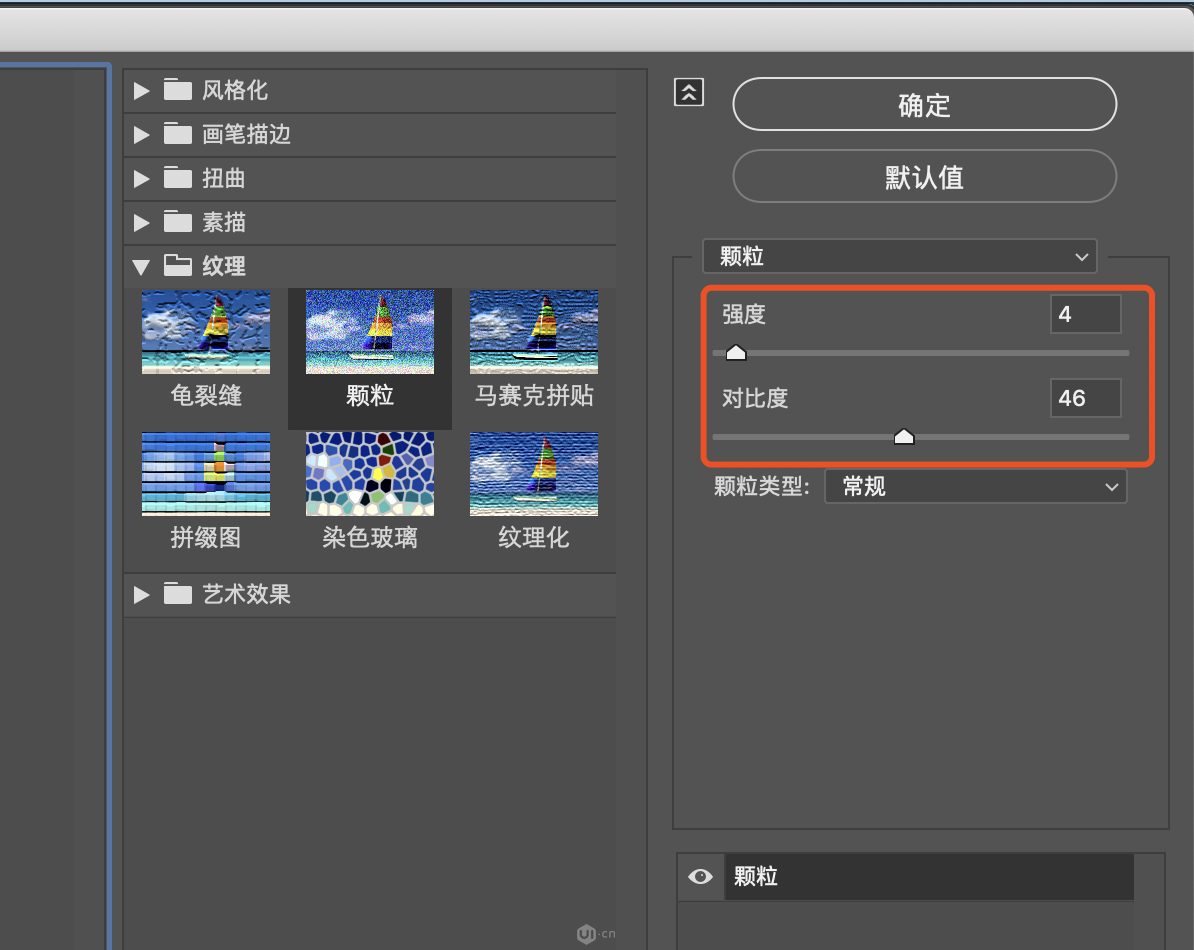The width and height of the screenshot is (1194, 950).
Task: Expand the 扭曲 filter folder
Action: (x=141, y=179)
